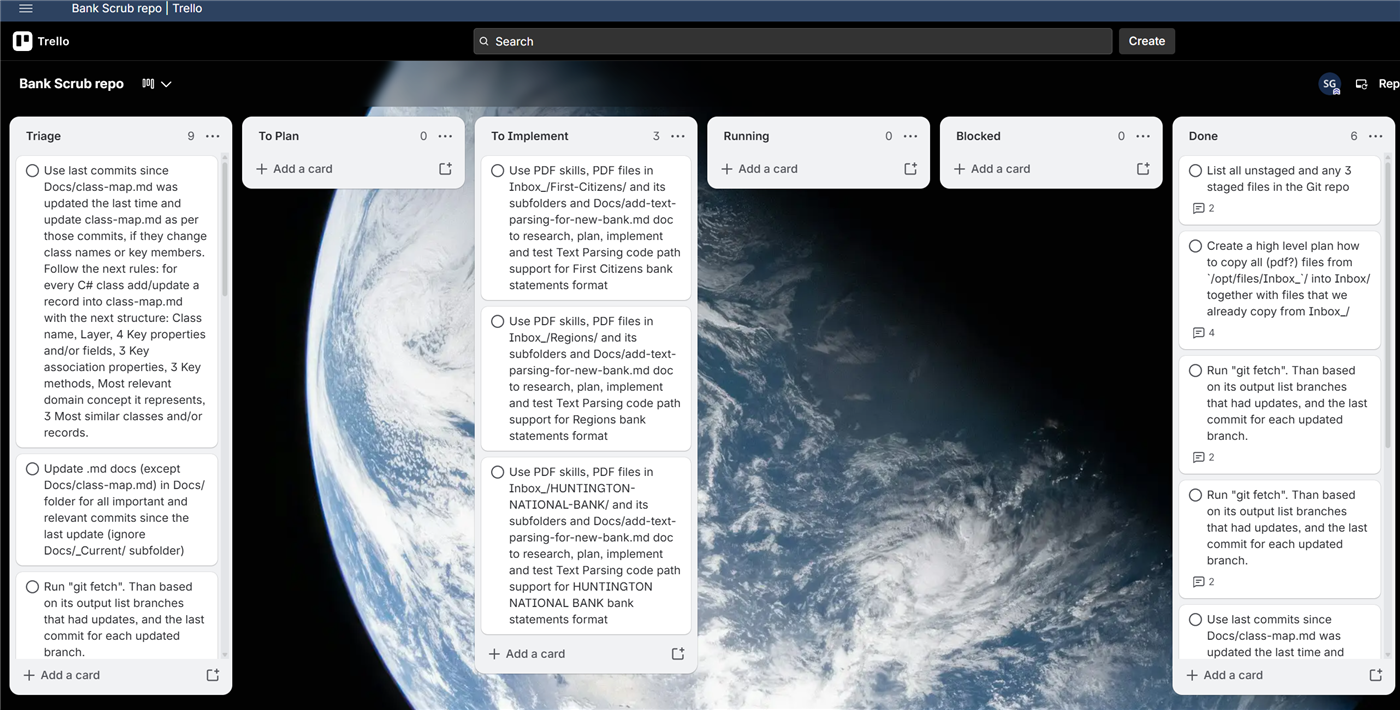Create from template in To Implement list

[678, 654]
